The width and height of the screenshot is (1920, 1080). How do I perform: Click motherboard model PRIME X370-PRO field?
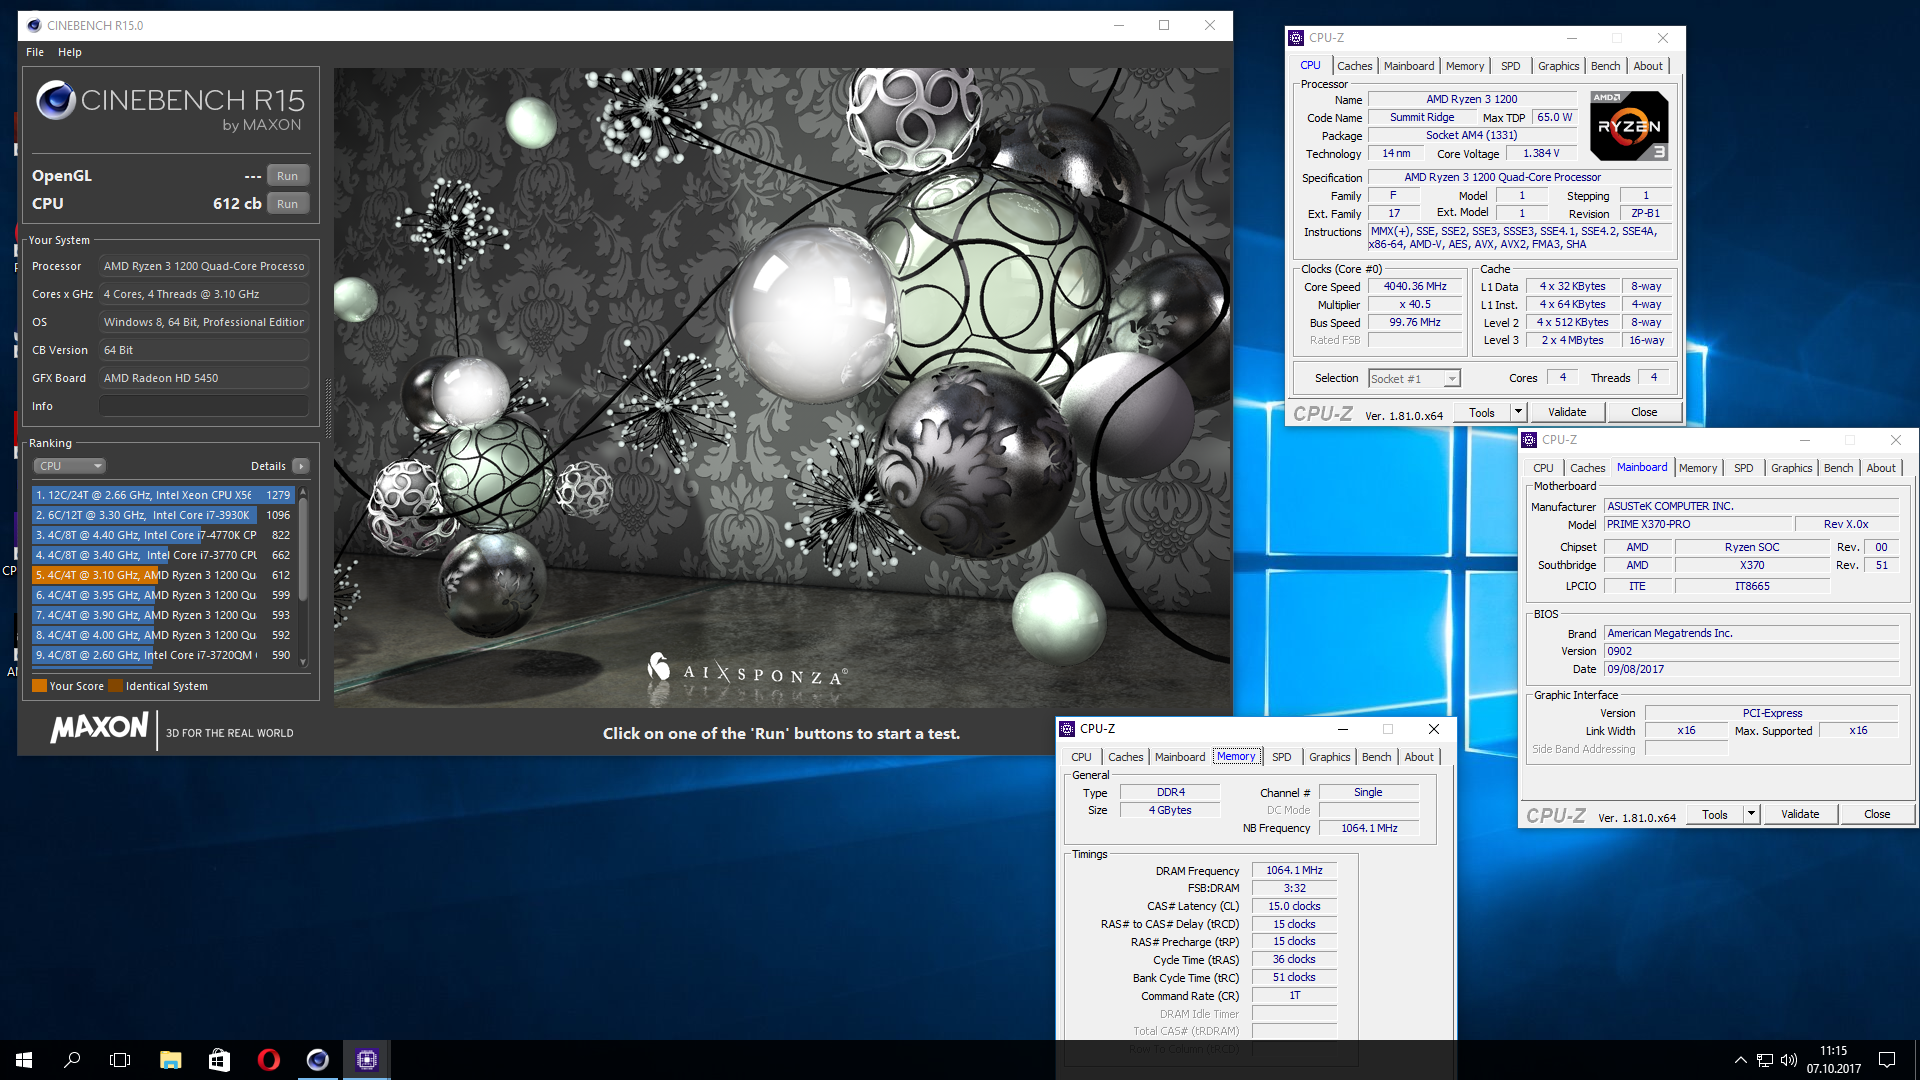[1697, 524]
